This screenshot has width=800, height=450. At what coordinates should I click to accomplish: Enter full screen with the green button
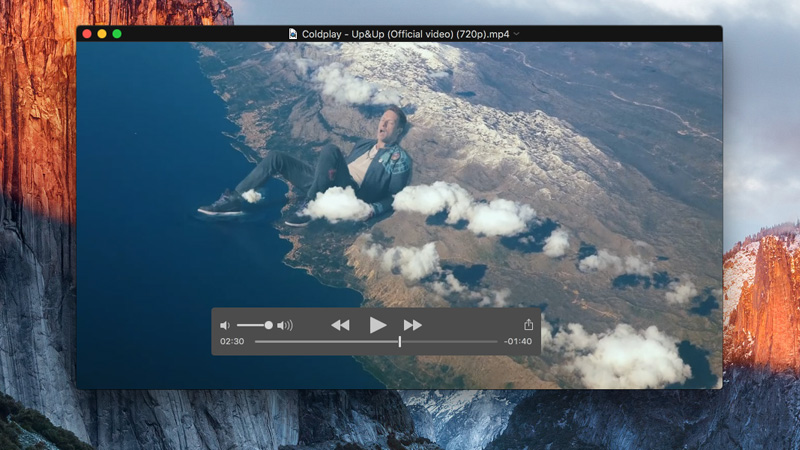click(x=117, y=34)
